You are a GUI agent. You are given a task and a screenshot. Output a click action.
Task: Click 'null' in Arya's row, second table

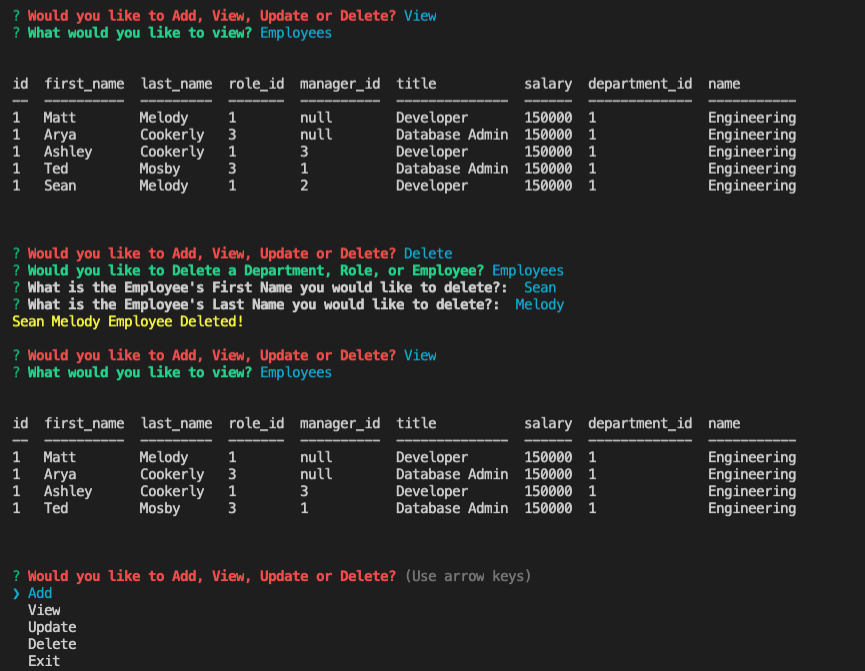click(316, 474)
